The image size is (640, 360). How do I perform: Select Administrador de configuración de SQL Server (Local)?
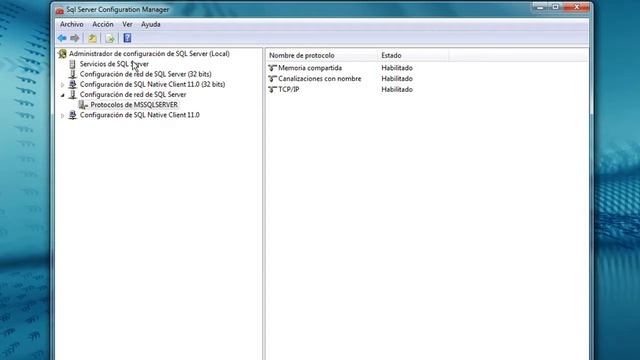(x=149, y=53)
